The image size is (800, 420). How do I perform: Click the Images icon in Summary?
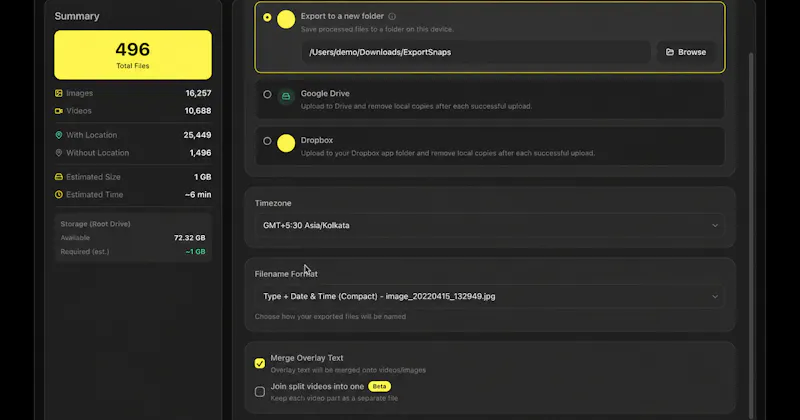pos(59,93)
